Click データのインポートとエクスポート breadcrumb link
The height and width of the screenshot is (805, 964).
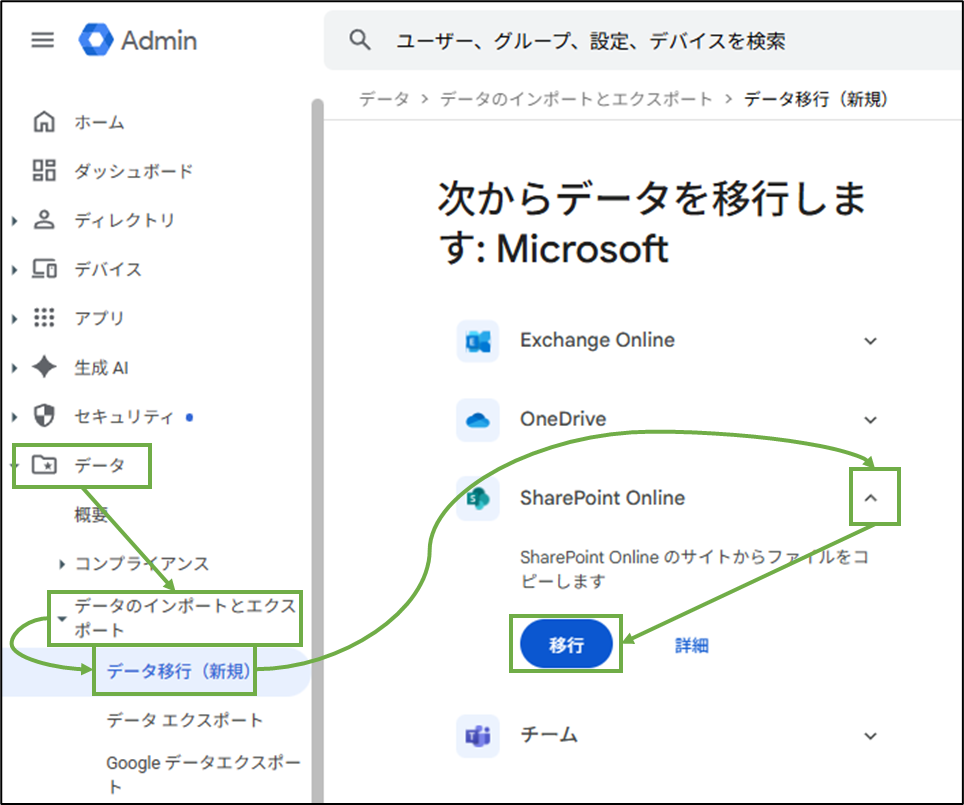[x=576, y=99]
